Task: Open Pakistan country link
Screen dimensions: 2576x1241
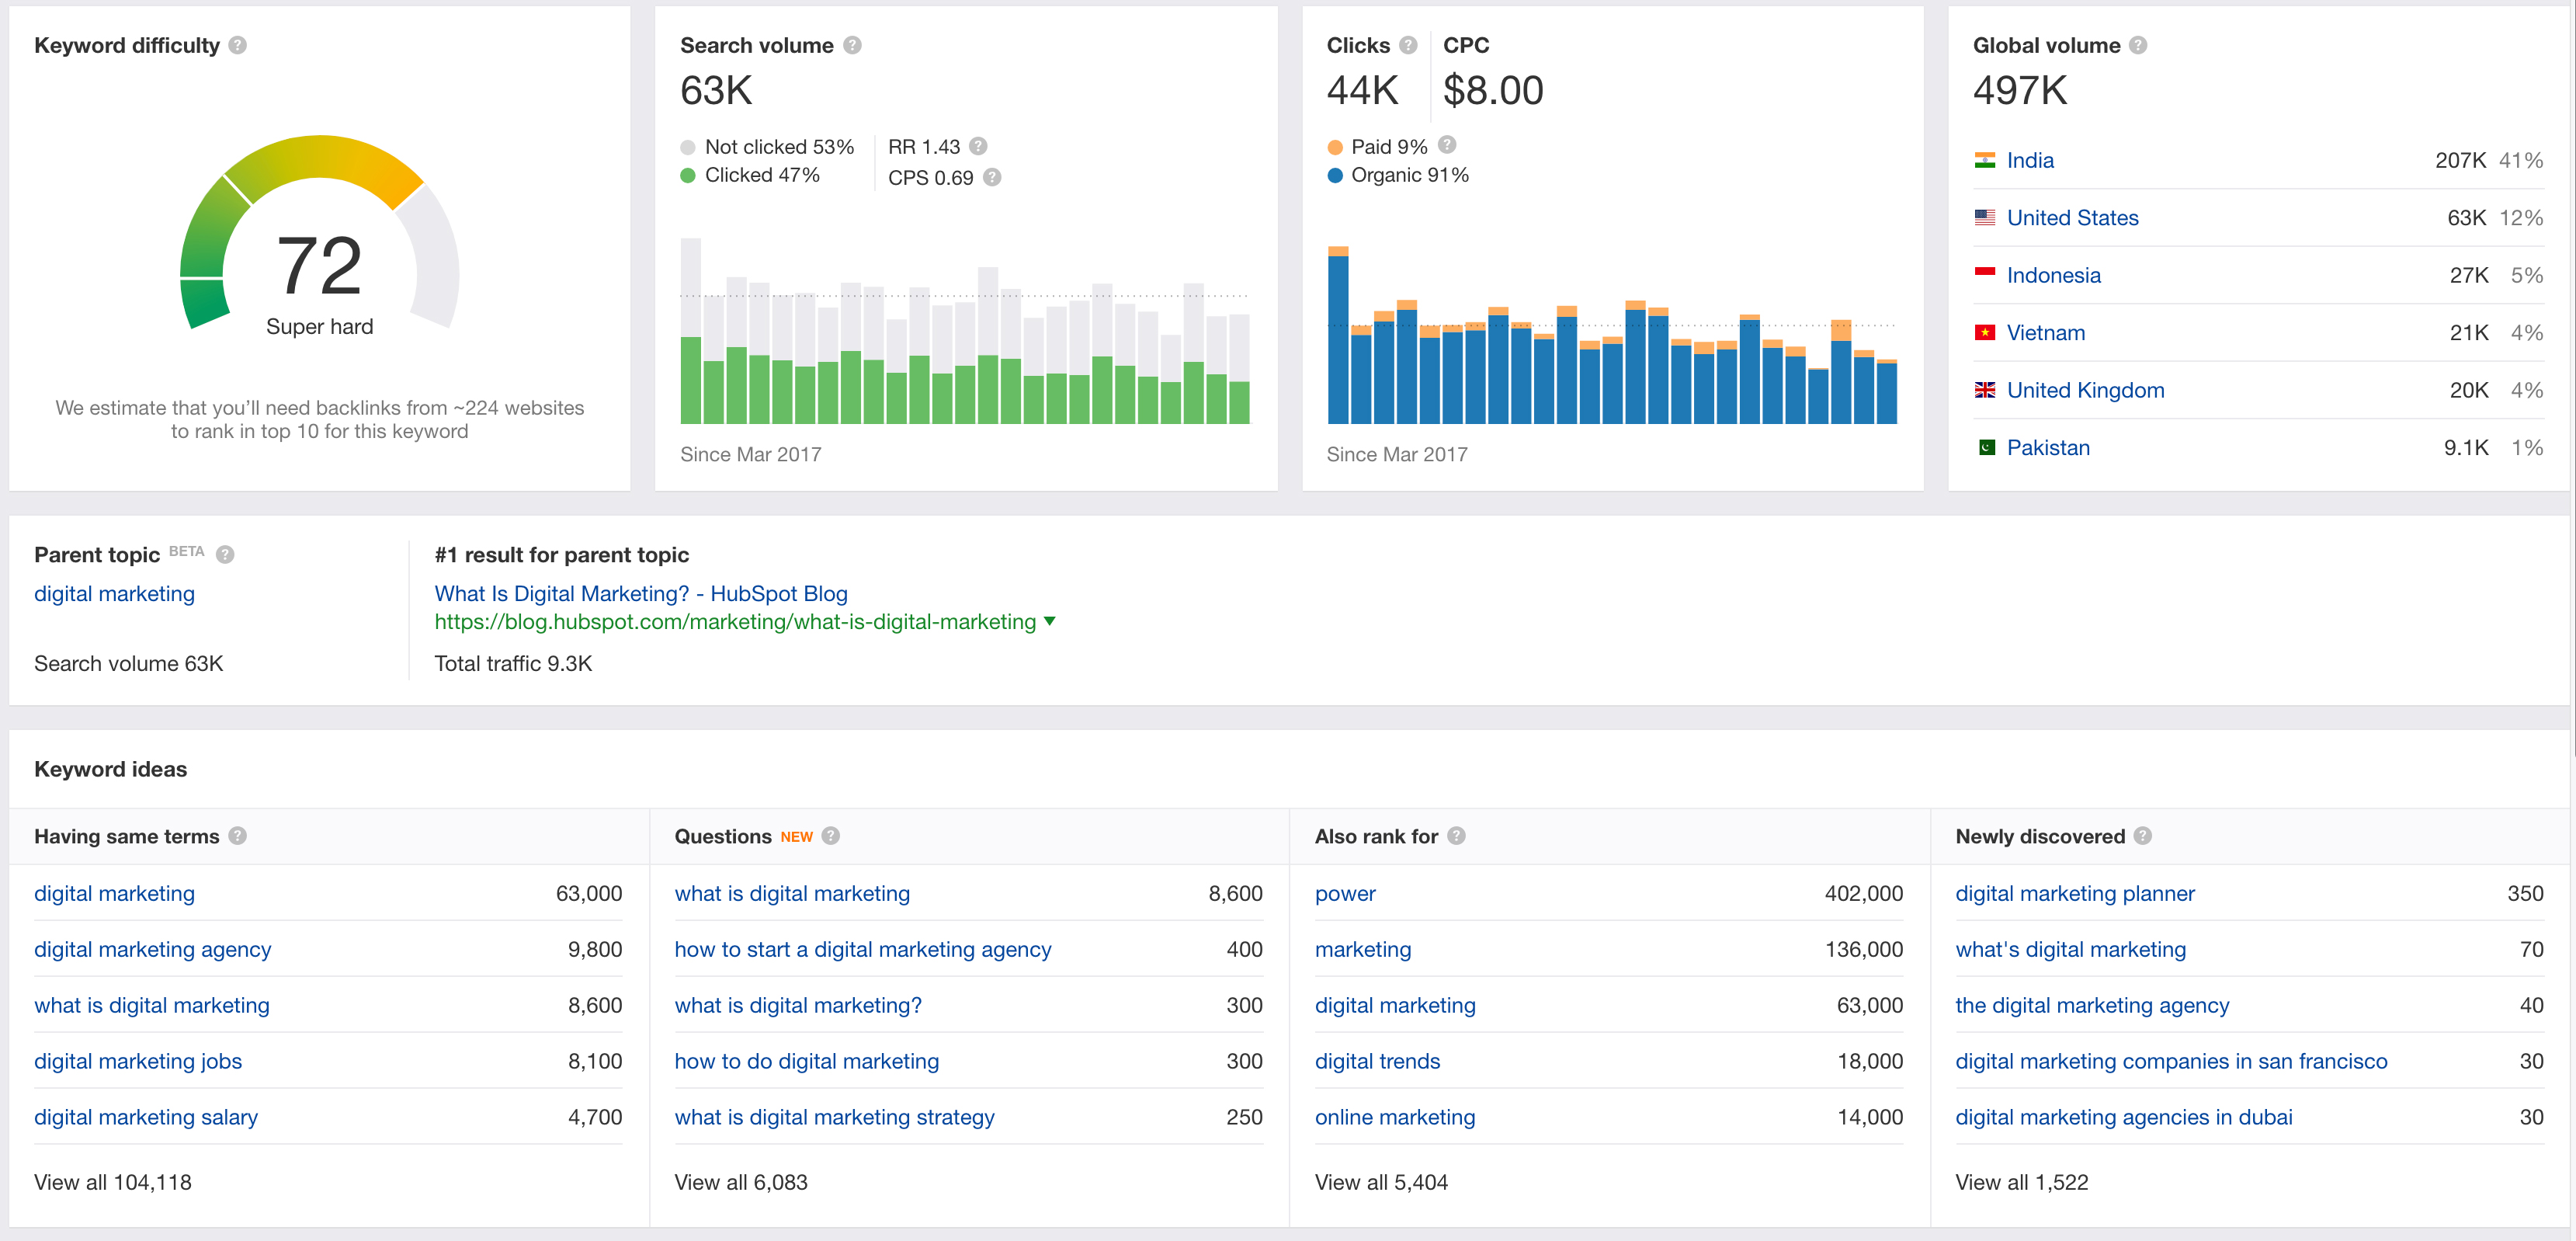Action: [2048, 447]
